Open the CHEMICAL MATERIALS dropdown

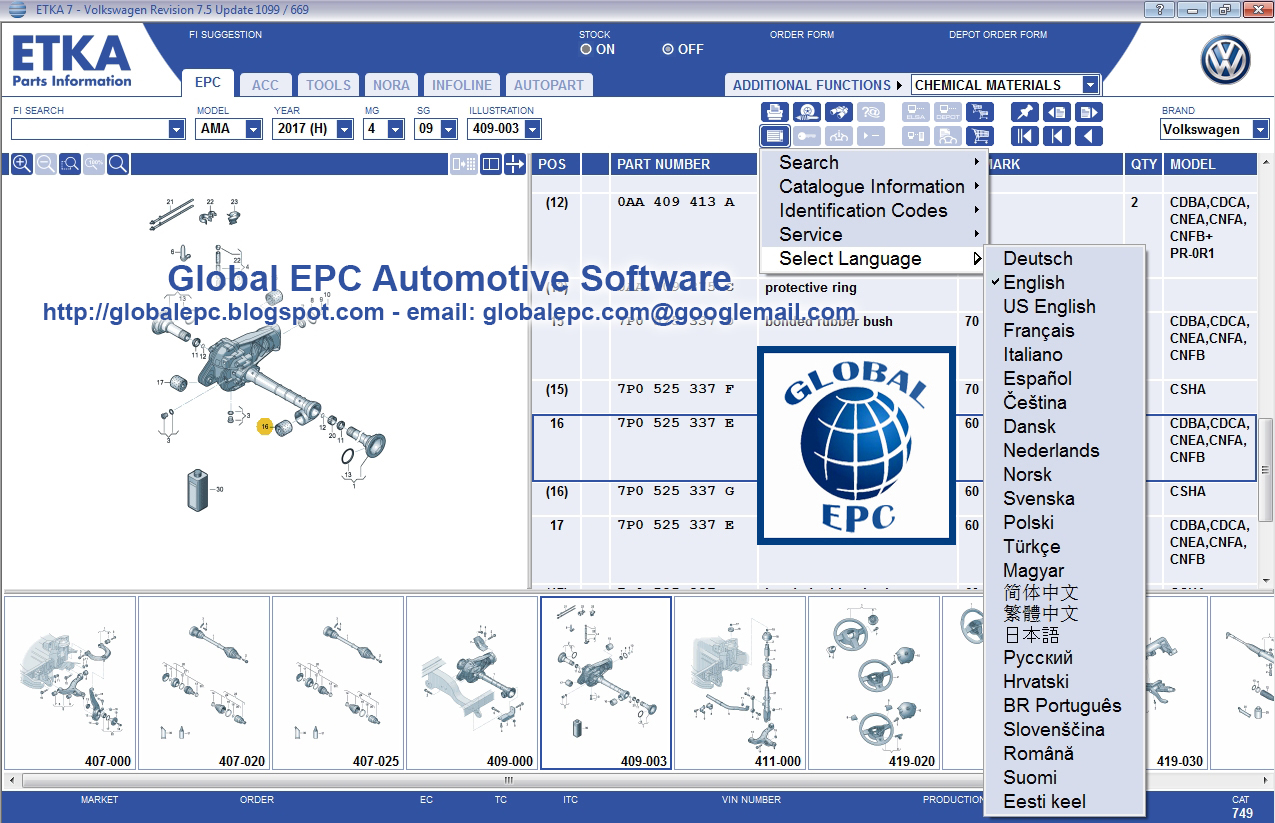click(x=1090, y=85)
